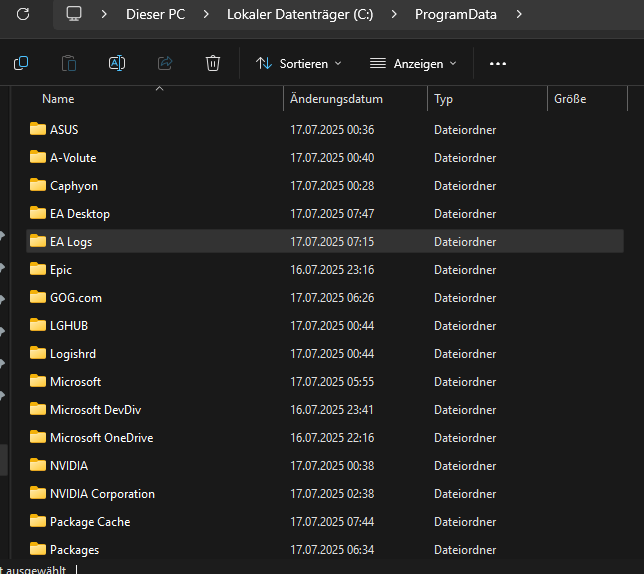
Task: Click date 16.07.2025 23:16 of Epic
Action: [332, 270]
